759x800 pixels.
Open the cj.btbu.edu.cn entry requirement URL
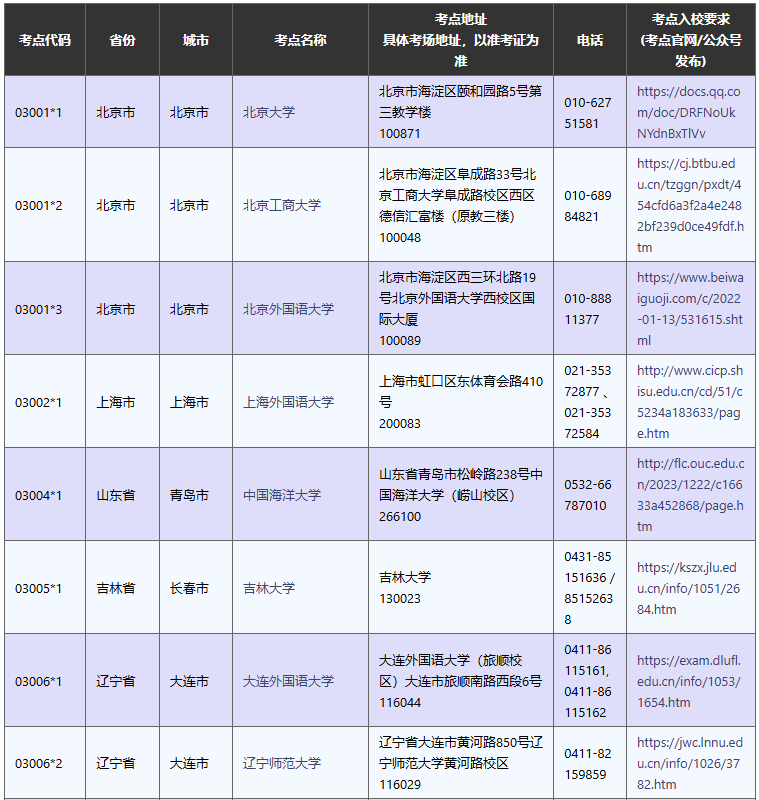(x=690, y=205)
